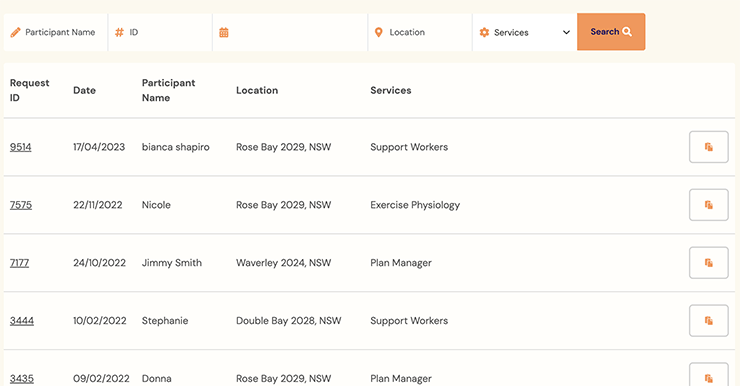Select participant name Nicole
The image size is (740, 386).
[x=156, y=205]
